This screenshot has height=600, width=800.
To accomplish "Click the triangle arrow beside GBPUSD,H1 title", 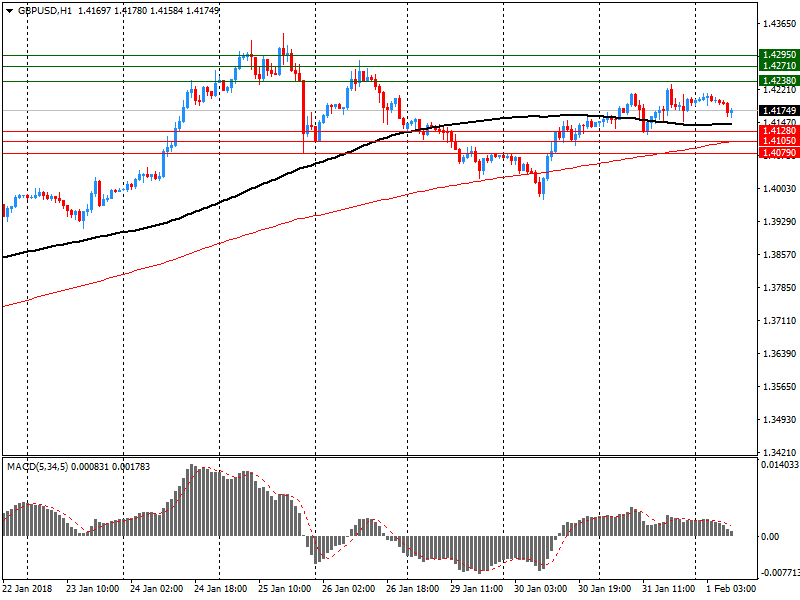I will click(9, 10).
